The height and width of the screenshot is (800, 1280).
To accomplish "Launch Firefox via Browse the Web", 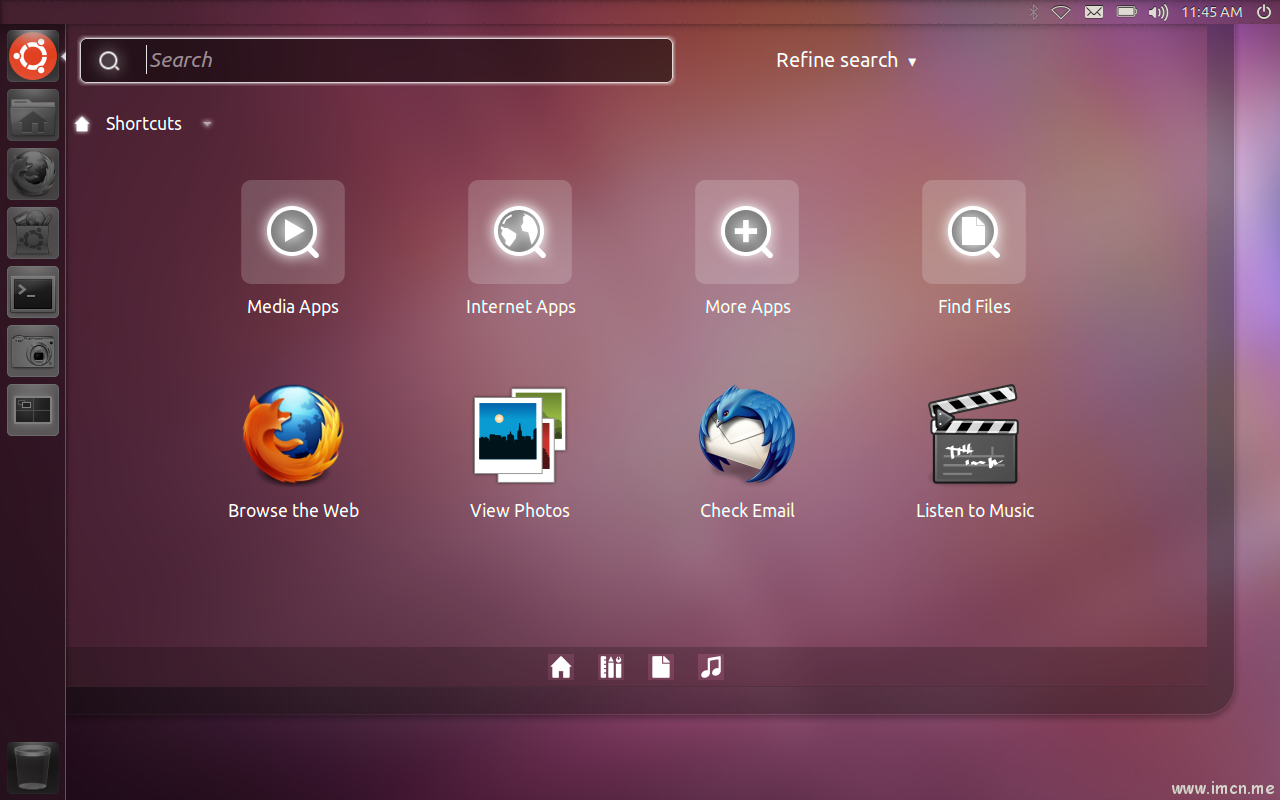I will tap(293, 435).
